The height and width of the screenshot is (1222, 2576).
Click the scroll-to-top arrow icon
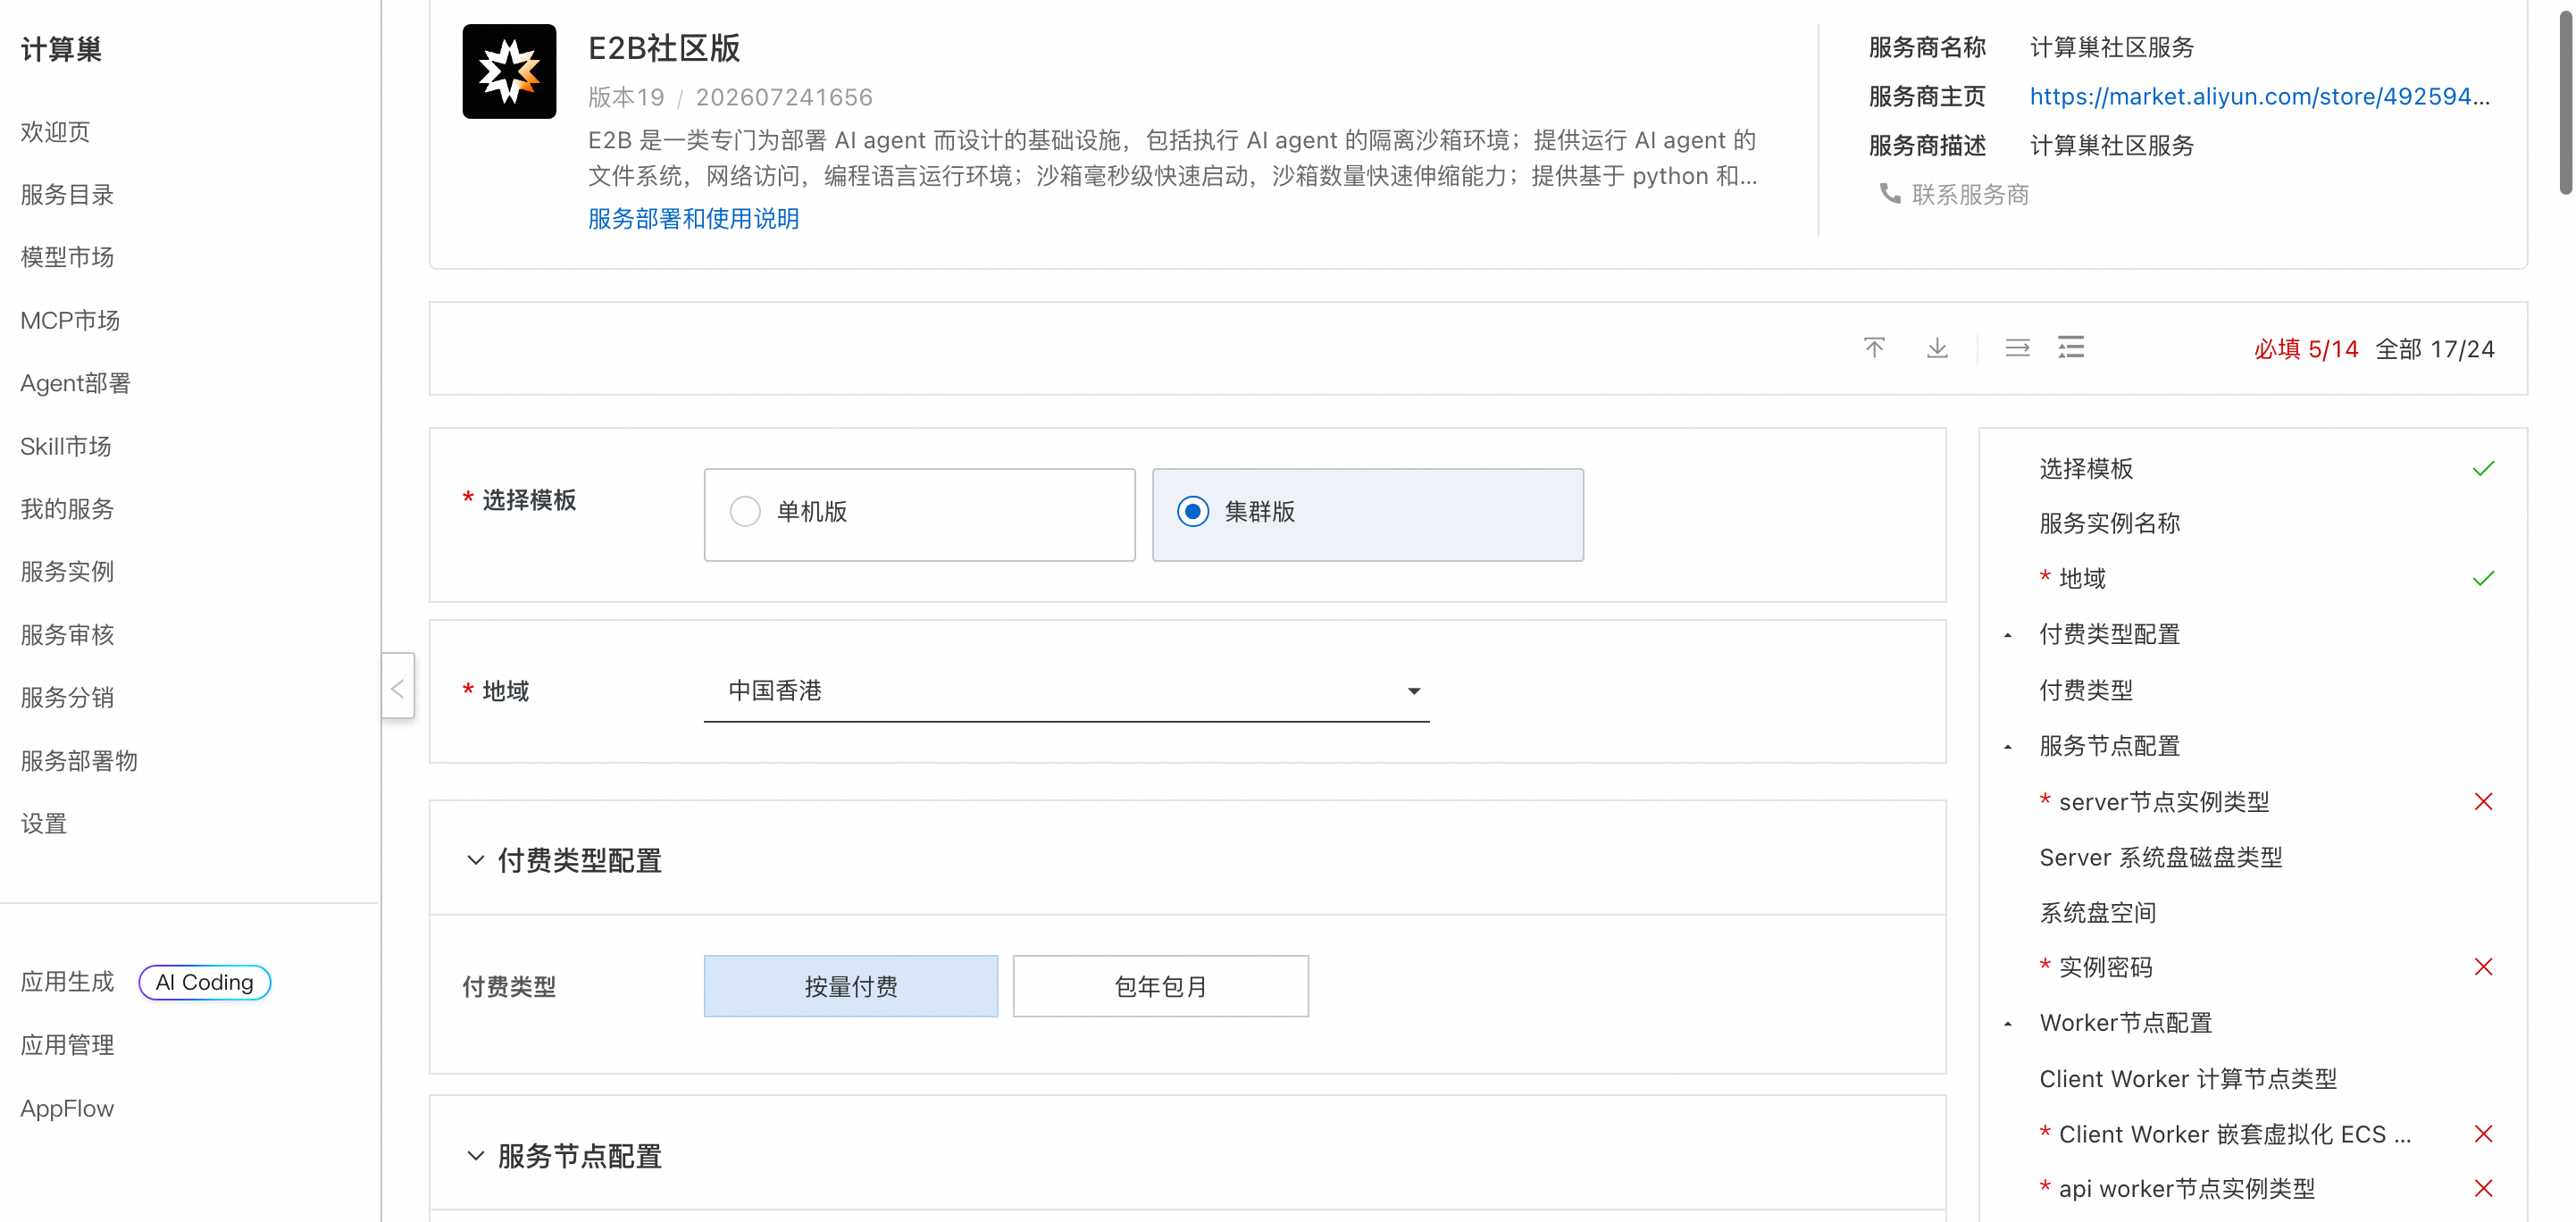click(x=1874, y=348)
